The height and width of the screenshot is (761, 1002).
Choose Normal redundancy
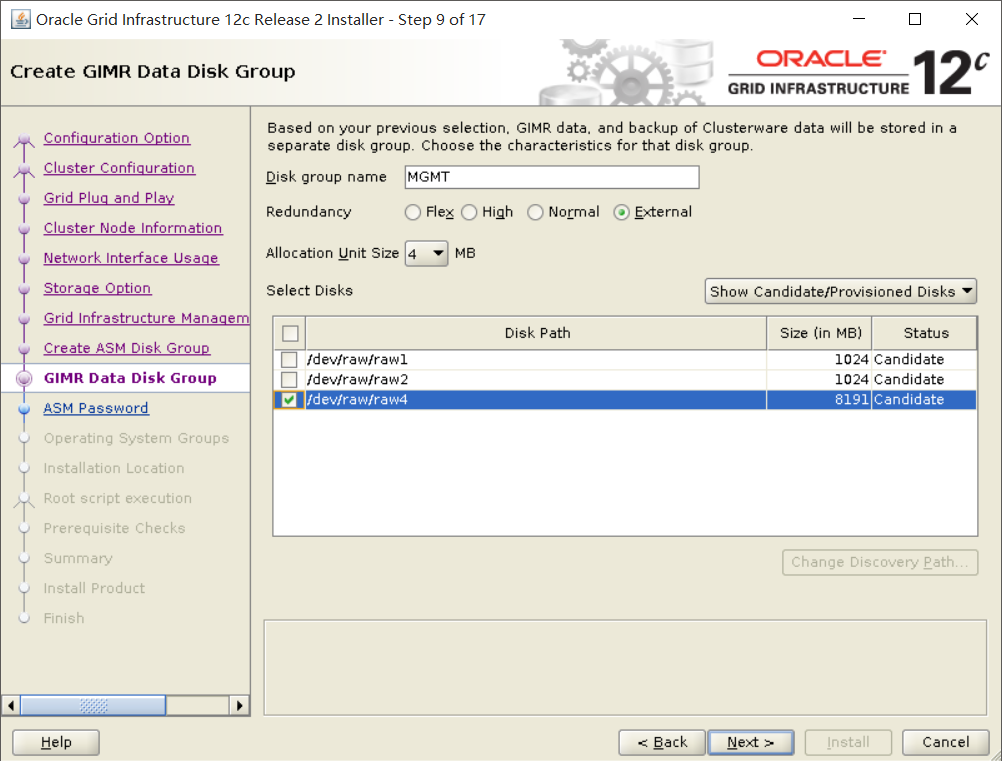[535, 212]
